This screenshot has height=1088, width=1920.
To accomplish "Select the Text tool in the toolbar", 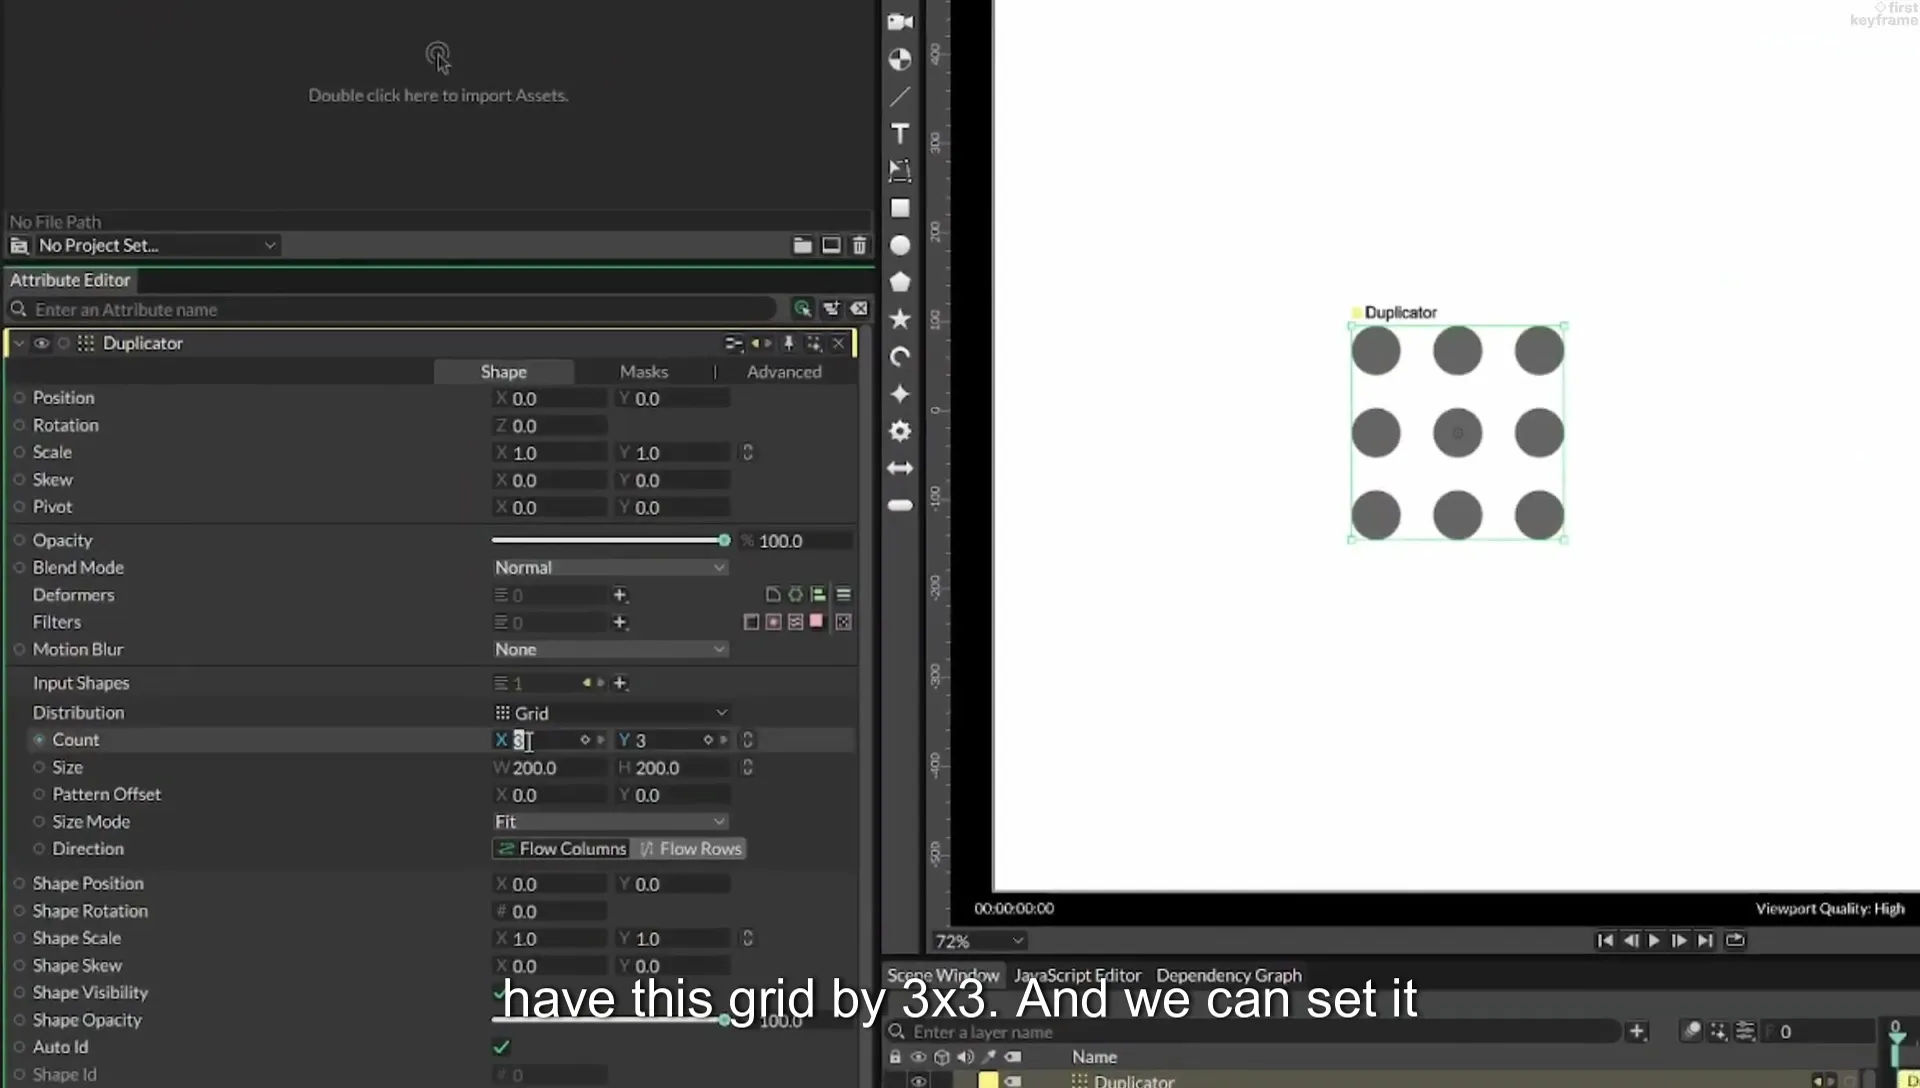I will click(x=900, y=134).
